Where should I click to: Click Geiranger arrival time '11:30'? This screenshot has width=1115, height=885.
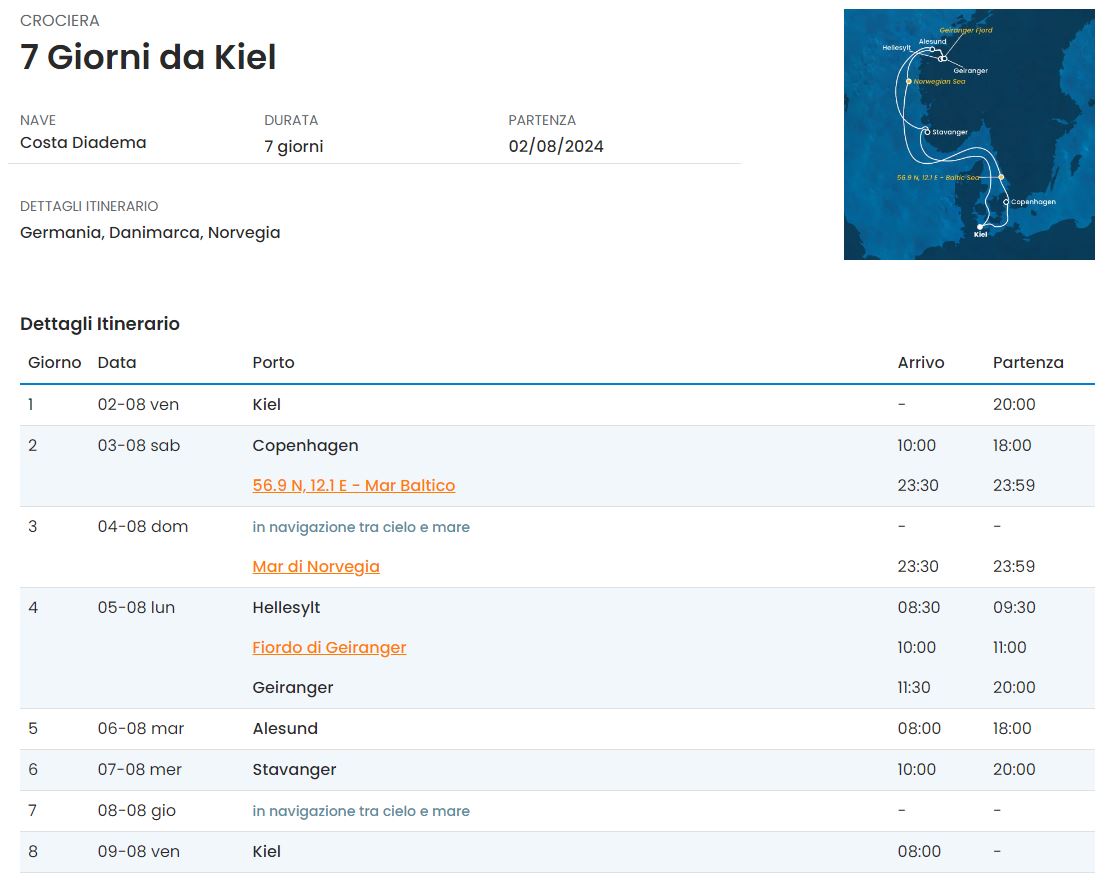(x=914, y=687)
